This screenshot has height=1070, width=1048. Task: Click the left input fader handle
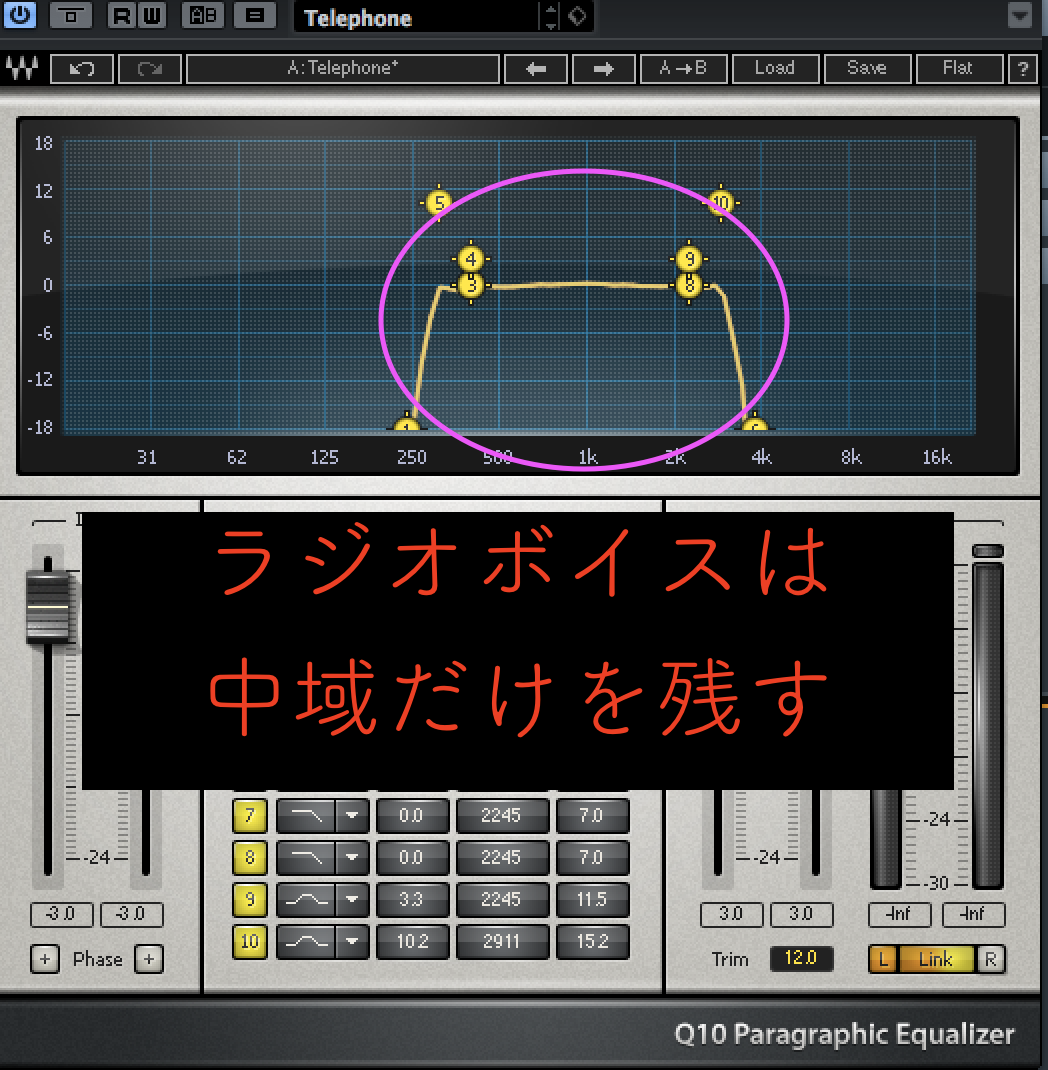(48, 606)
